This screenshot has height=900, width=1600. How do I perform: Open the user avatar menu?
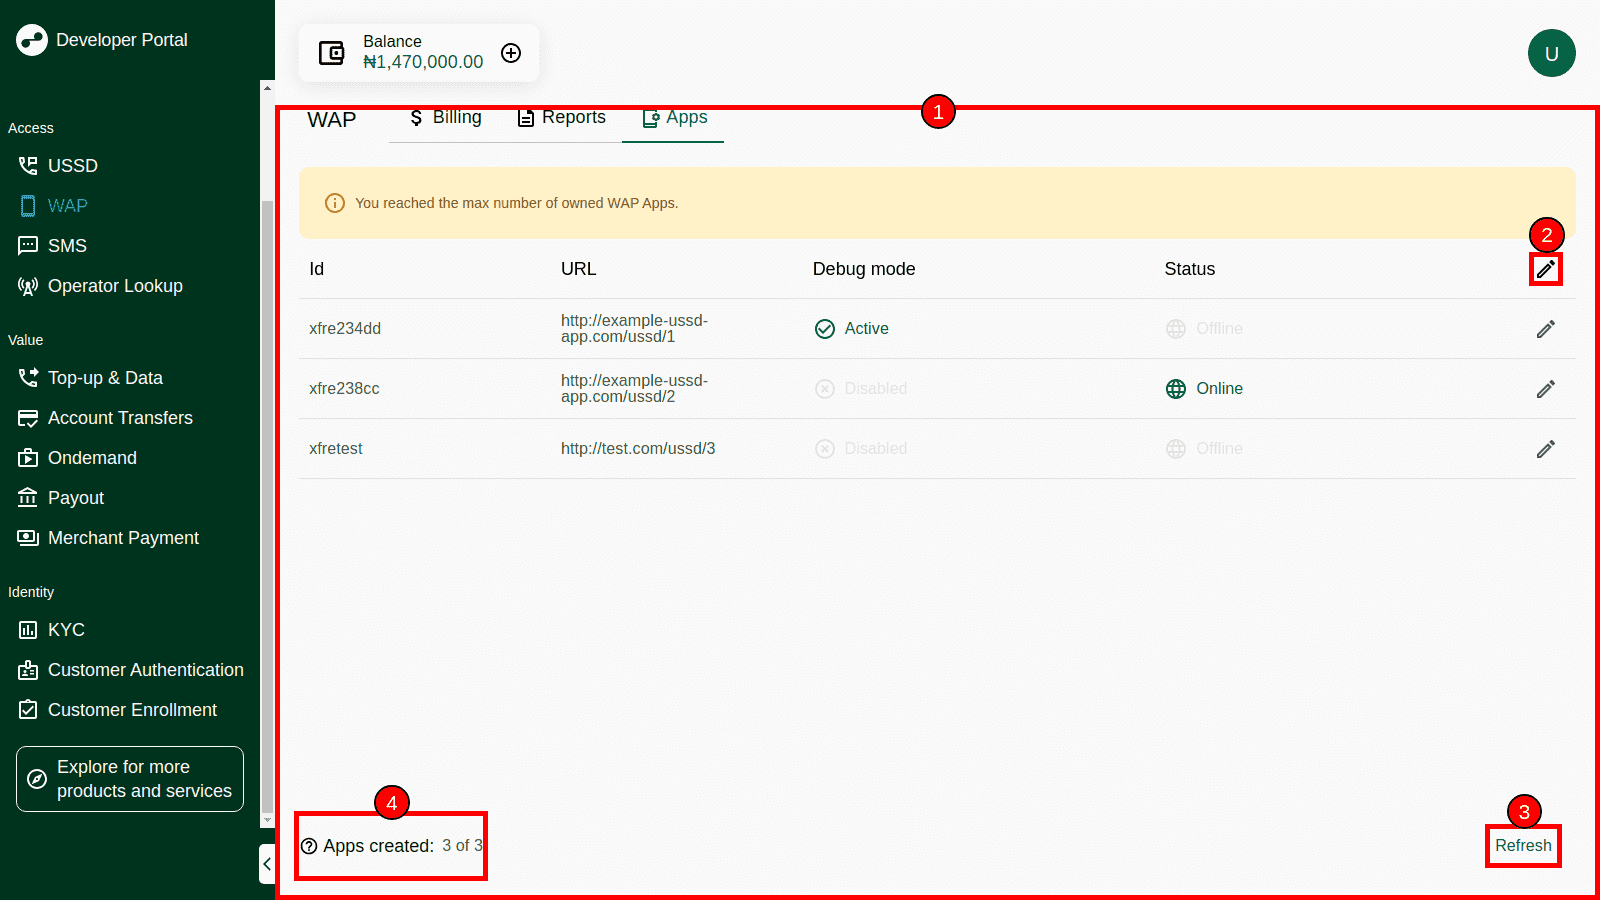click(1551, 53)
